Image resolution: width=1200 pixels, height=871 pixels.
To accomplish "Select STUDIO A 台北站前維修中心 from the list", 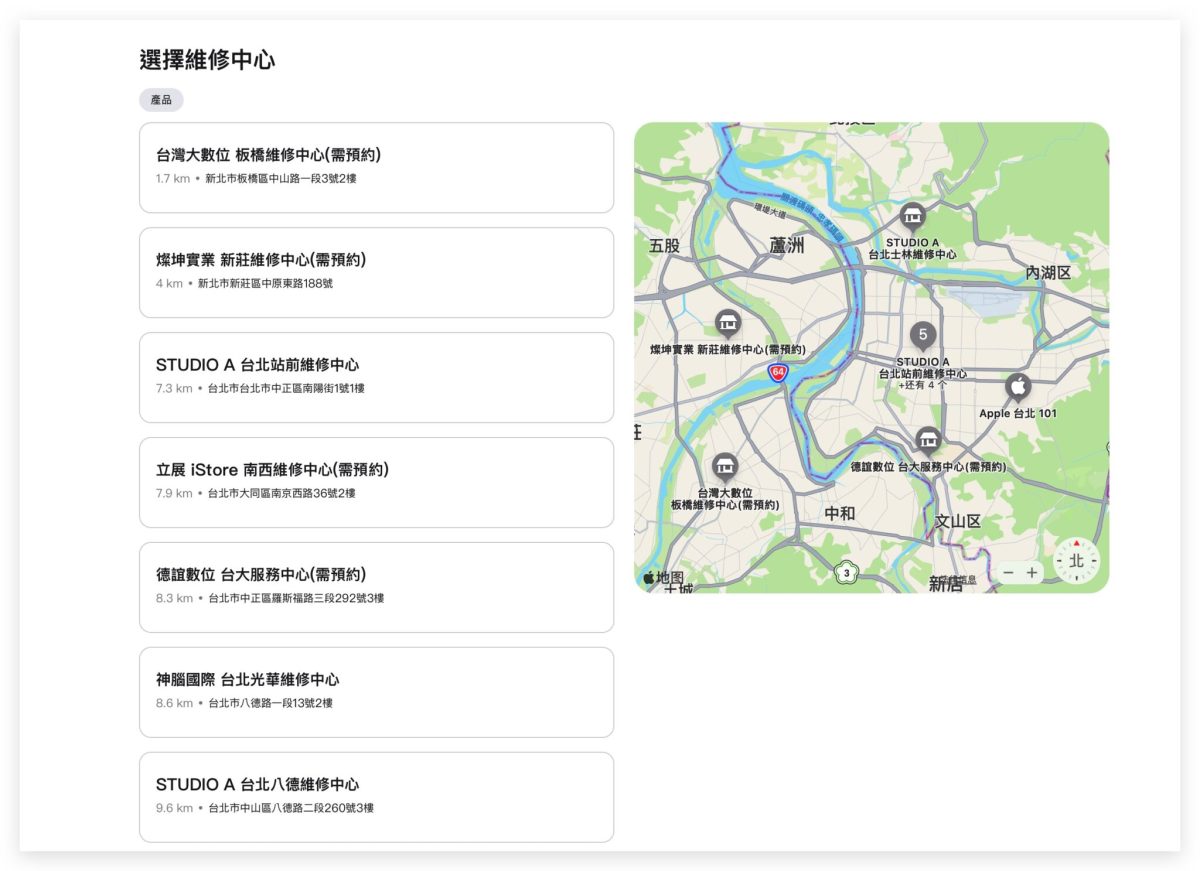I will [377, 378].
